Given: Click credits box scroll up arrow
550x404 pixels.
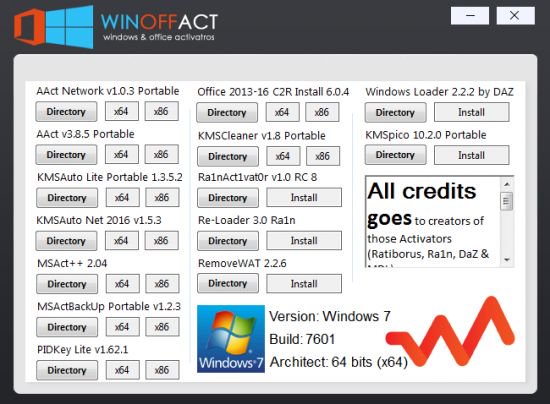Looking at the screenshot, I should (507, 184).
